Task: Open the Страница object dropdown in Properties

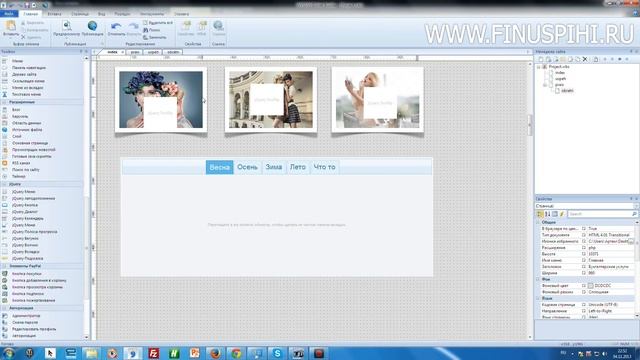Action: point(636,206)
